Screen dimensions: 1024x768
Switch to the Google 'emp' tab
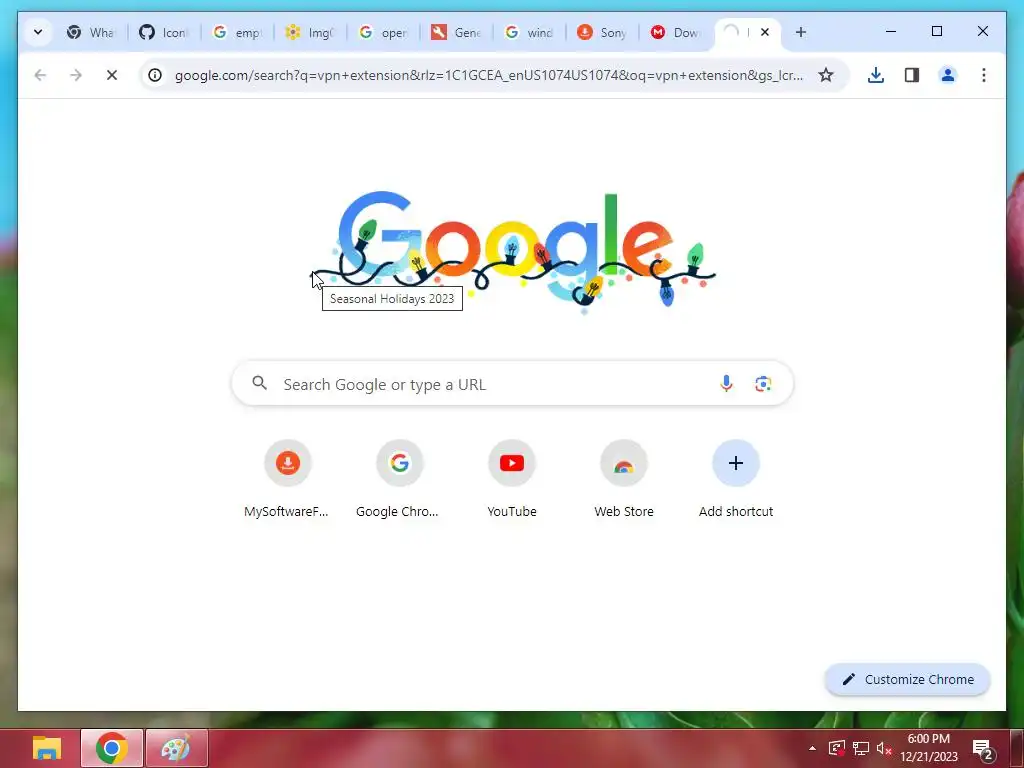pos(237,32)
